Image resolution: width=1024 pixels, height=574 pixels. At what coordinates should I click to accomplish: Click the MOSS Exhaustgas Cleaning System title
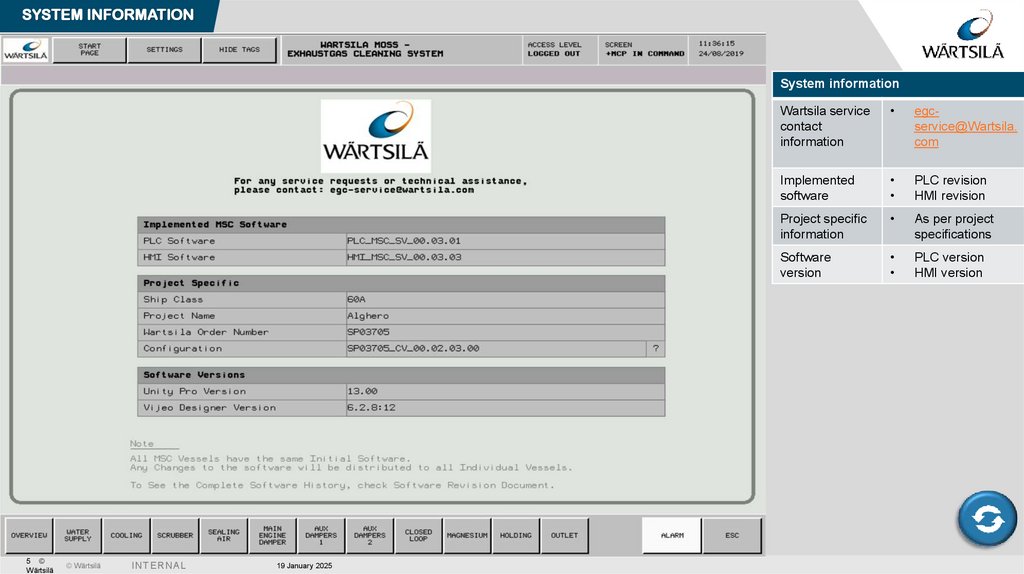coord(365,50)
